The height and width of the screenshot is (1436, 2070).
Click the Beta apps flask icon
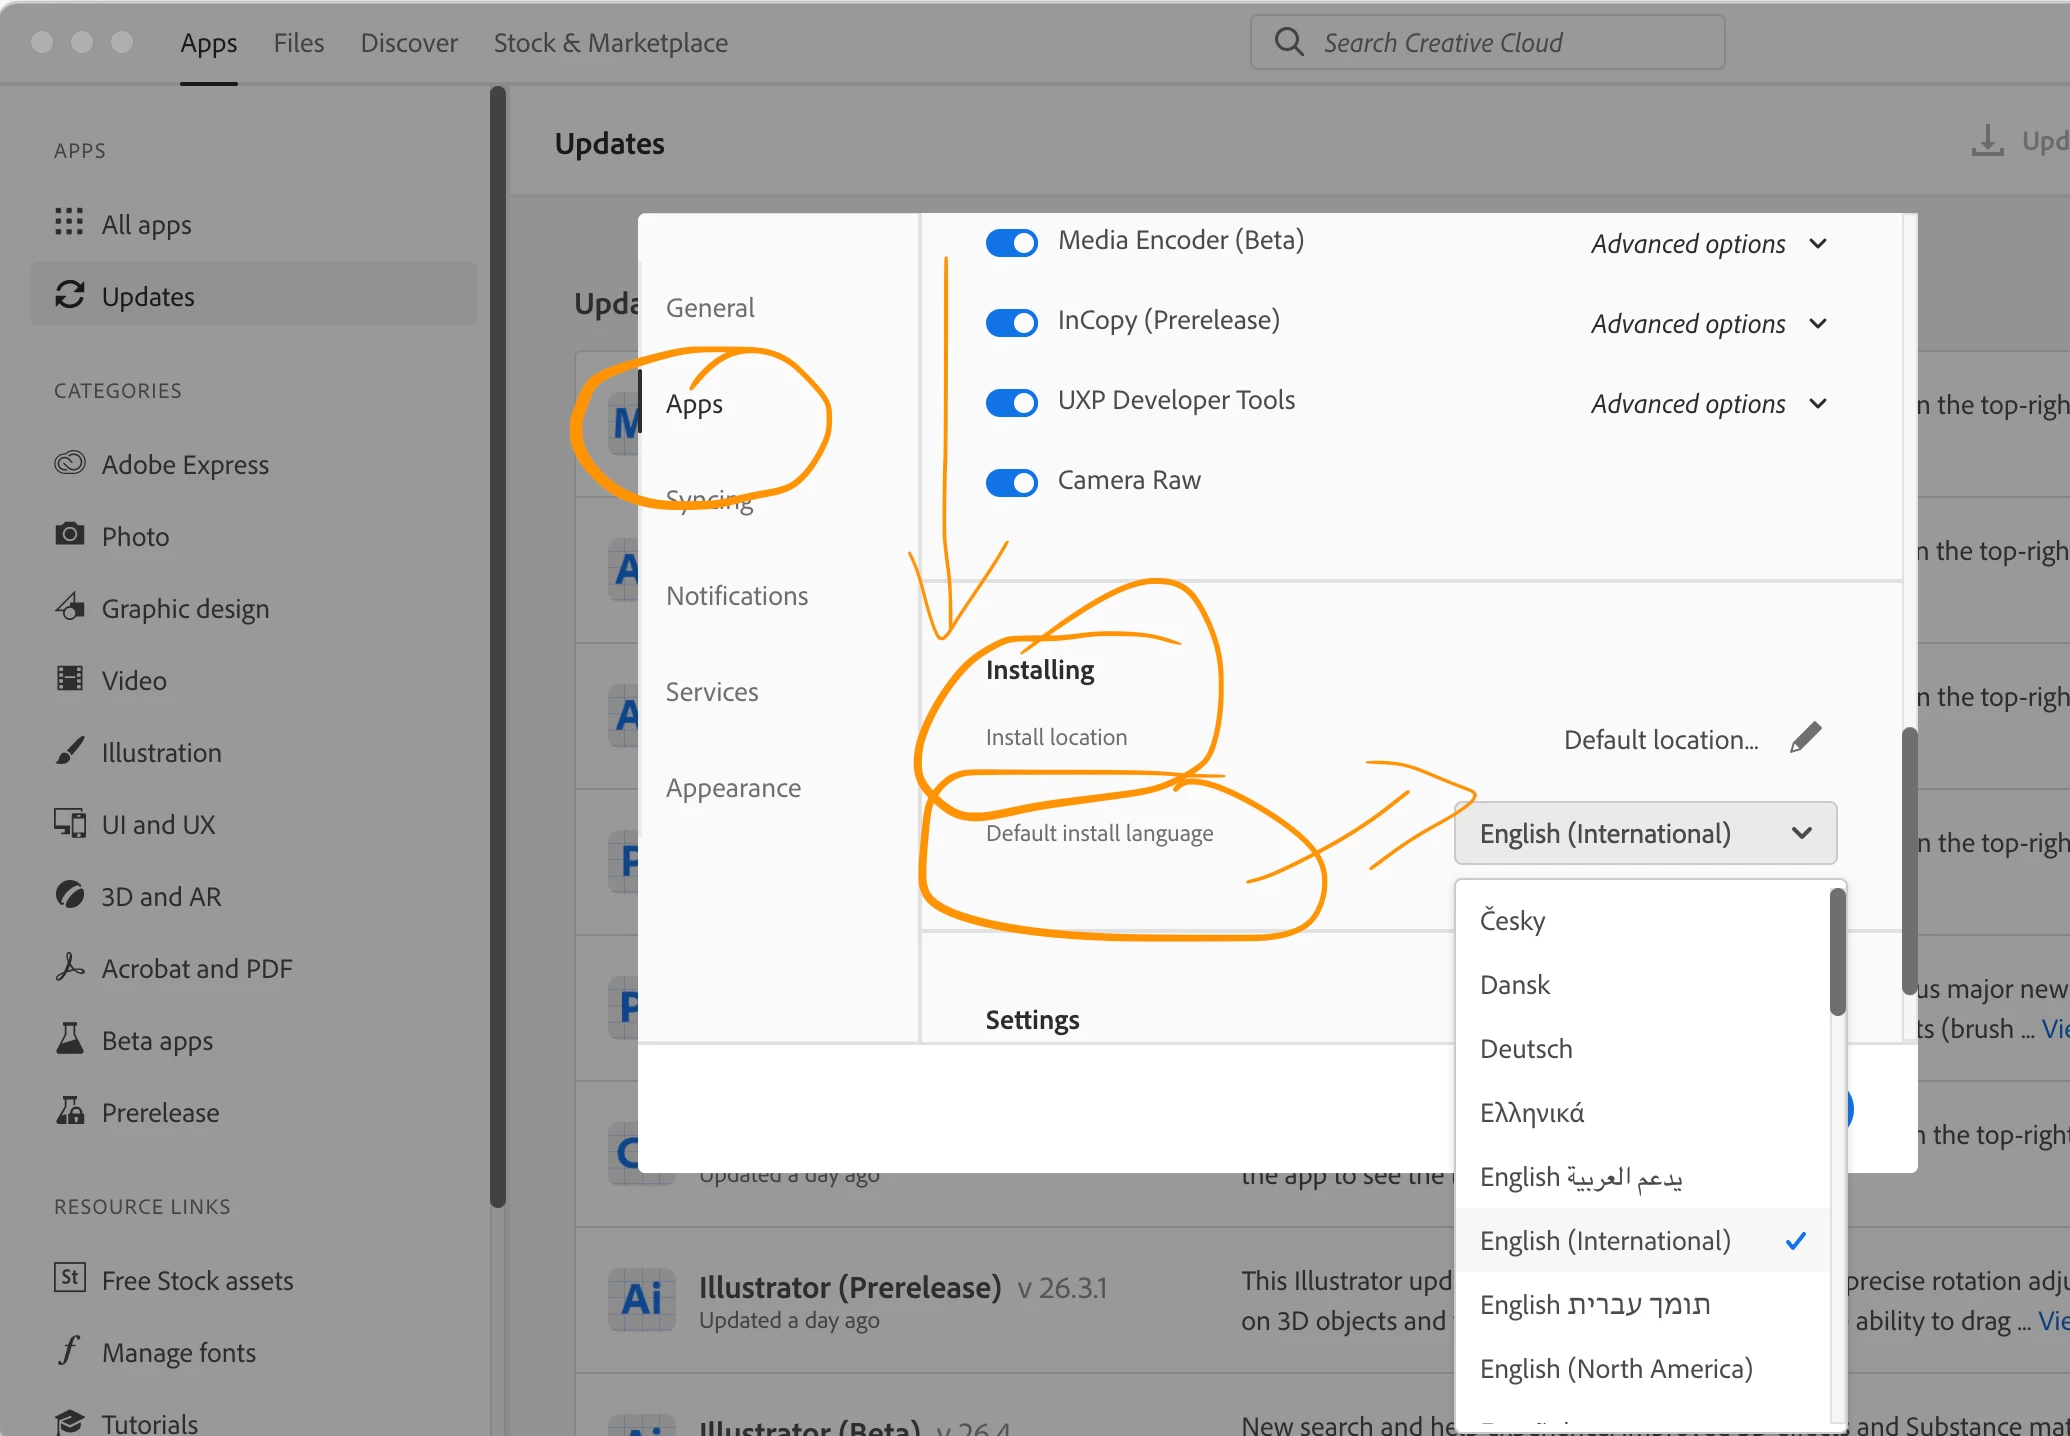click(69, 1039)
